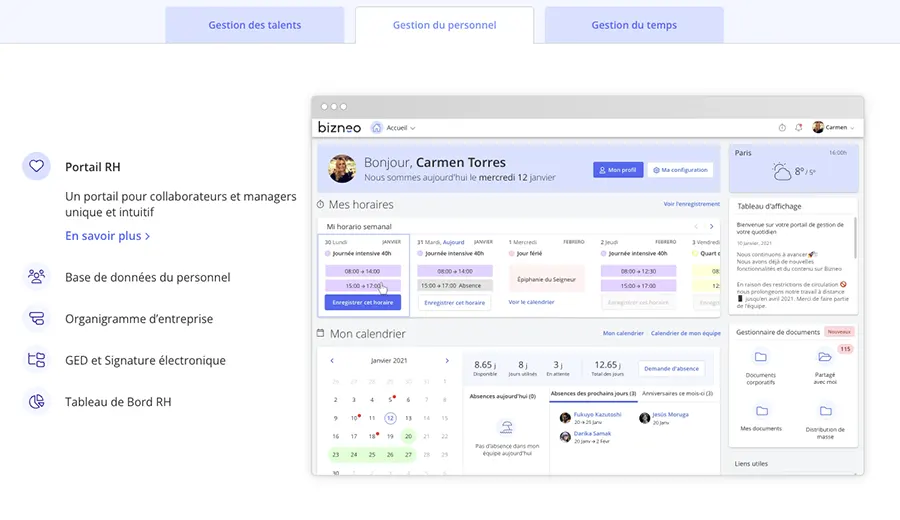Switch to Gestion des talents tab
This screenshot has height=520, width=900.
[254, 25]
